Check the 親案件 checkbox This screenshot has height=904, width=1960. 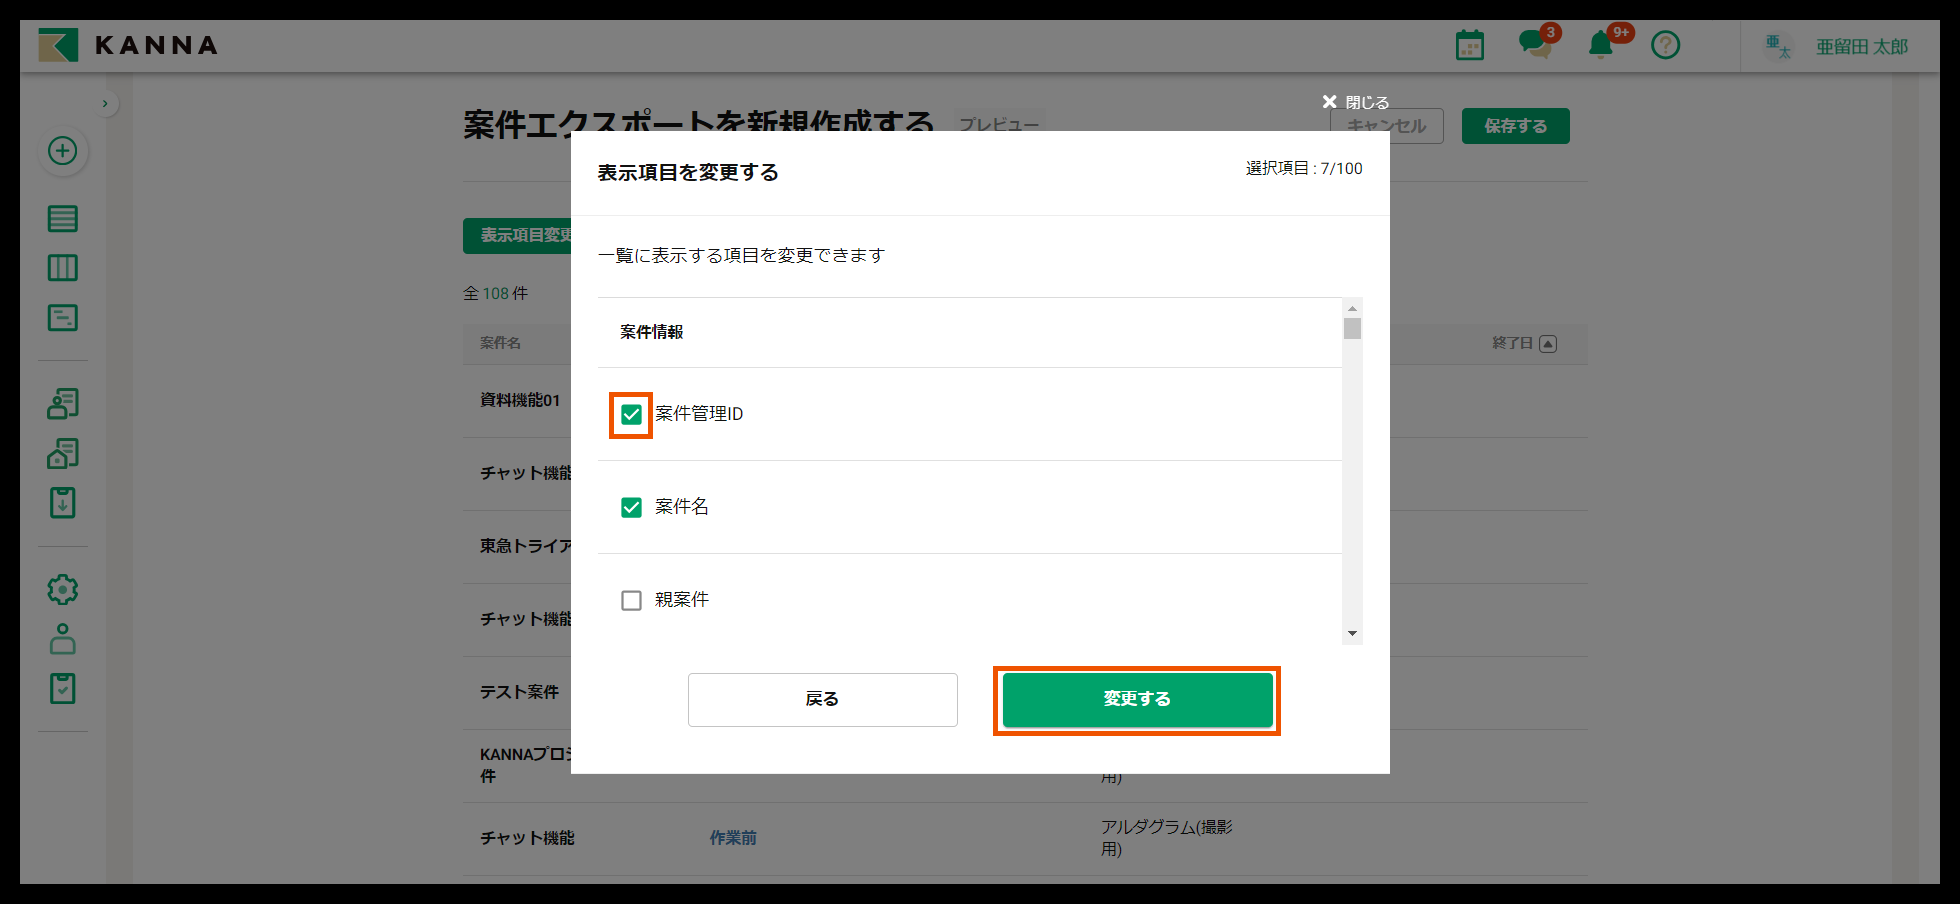631,600
